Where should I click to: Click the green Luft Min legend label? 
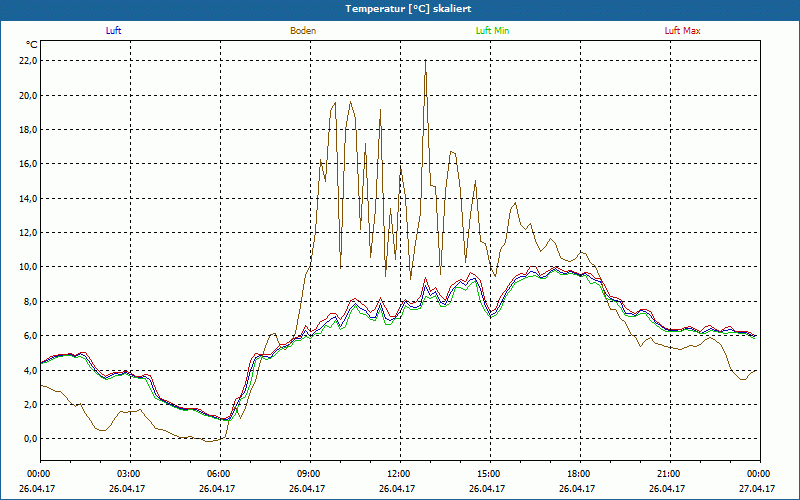pos(492,31)
